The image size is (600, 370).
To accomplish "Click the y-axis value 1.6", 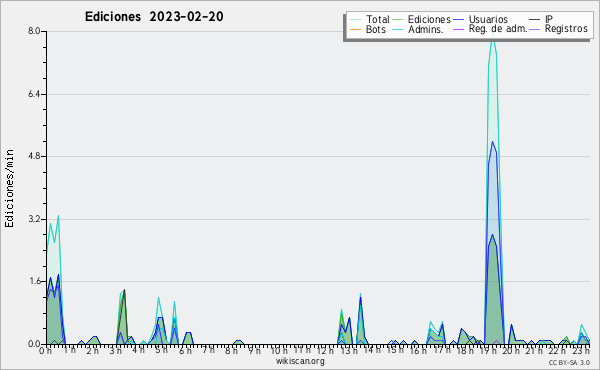I will pyautogui.click(x=34, y=281).
